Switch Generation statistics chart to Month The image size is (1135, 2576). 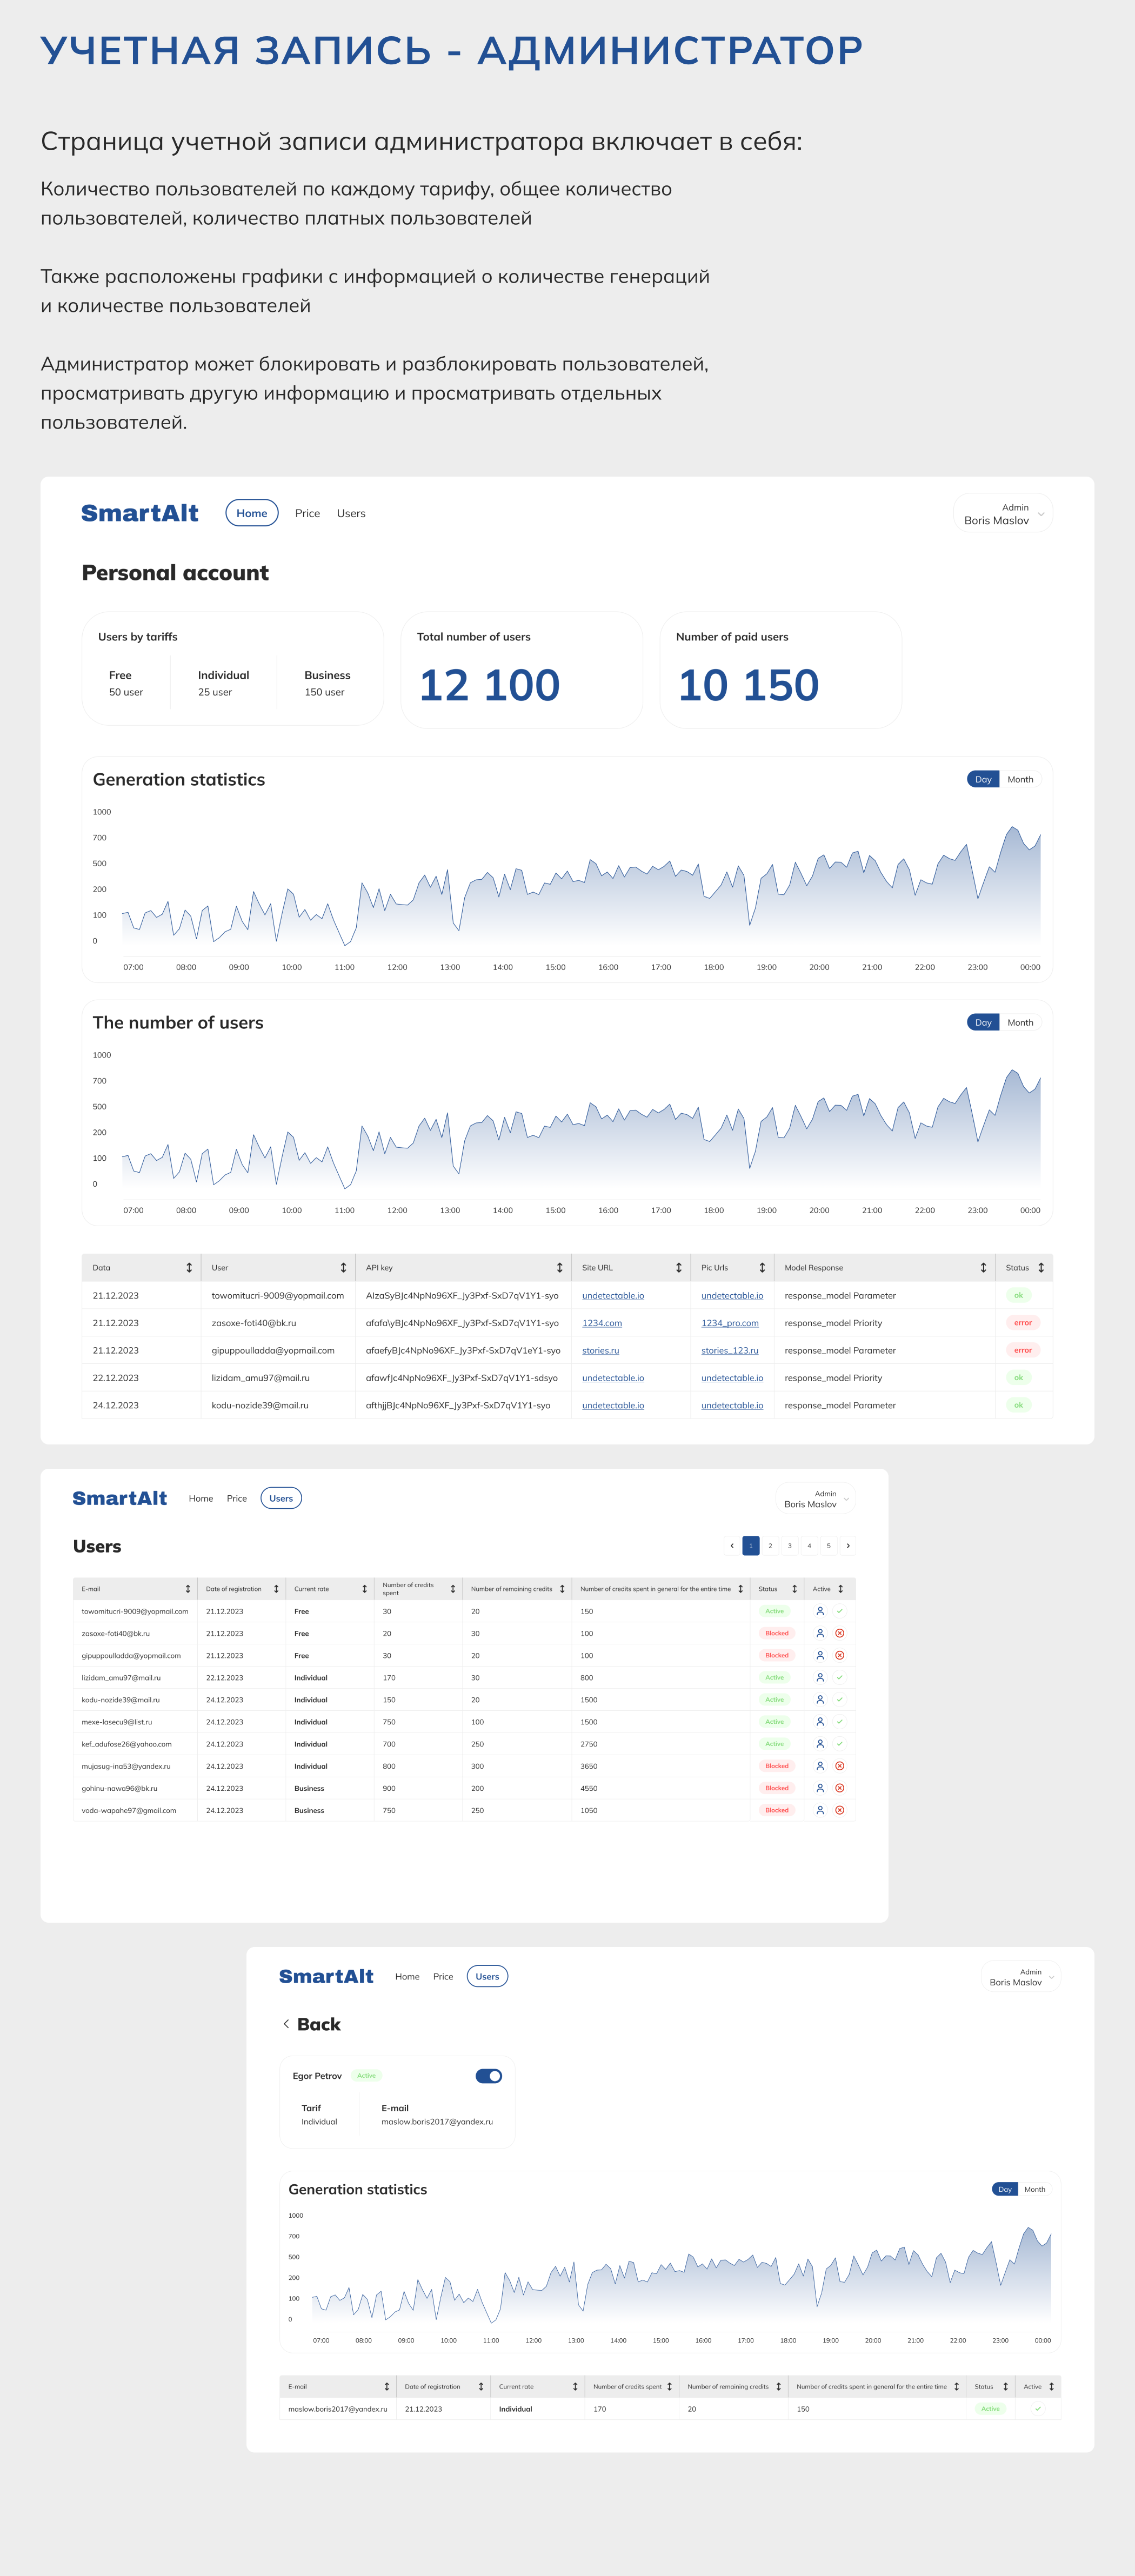(x=1020, y=779)
